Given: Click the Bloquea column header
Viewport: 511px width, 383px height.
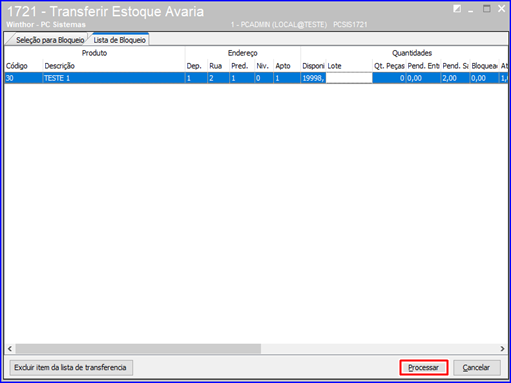Looking at the screenshot, I should tap(485, 66).
